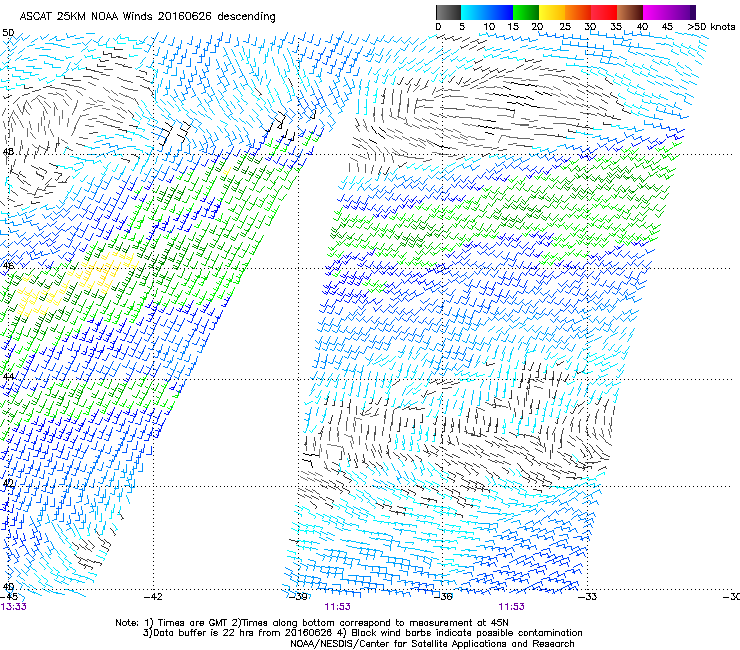
Task: Pick the red 30-35 knots color segment
Action: pos(604,12)
